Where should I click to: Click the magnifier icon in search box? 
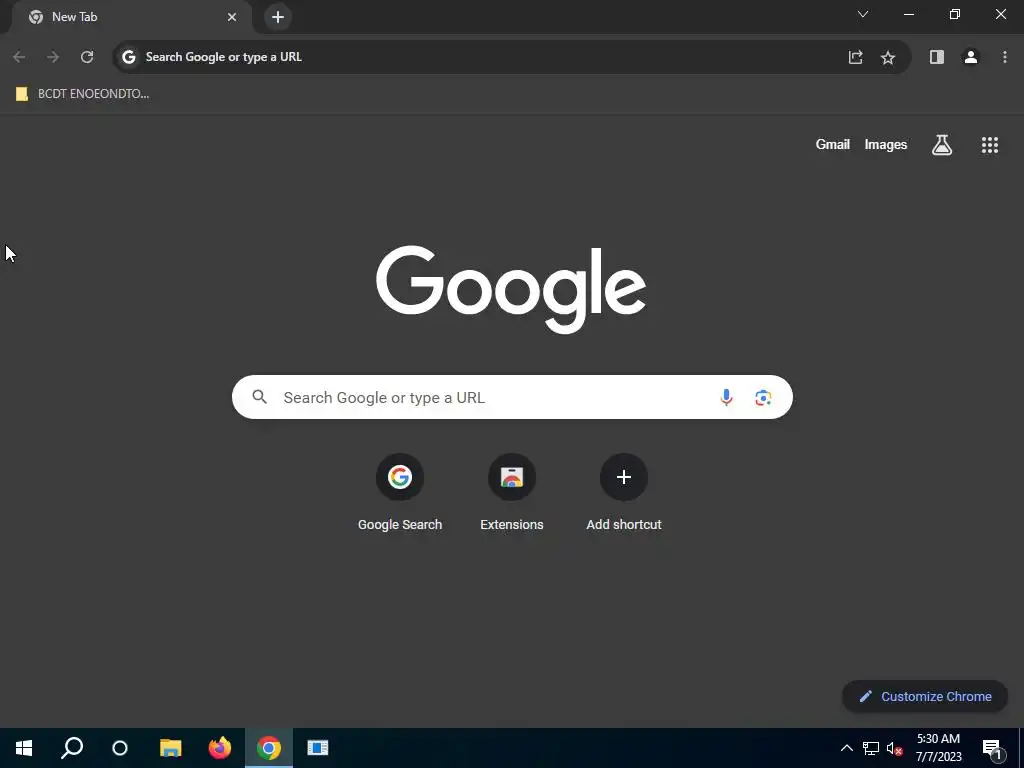point(259,396)
